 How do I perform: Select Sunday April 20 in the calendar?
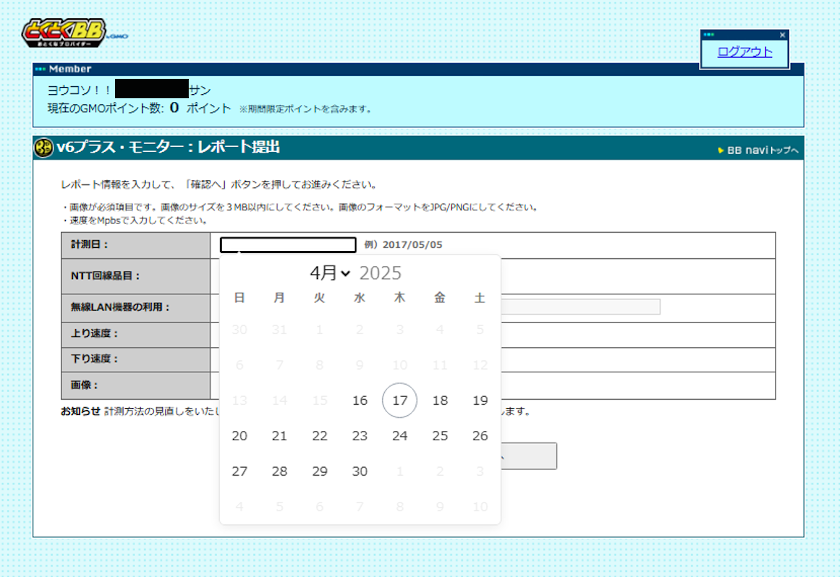[240, 436]
